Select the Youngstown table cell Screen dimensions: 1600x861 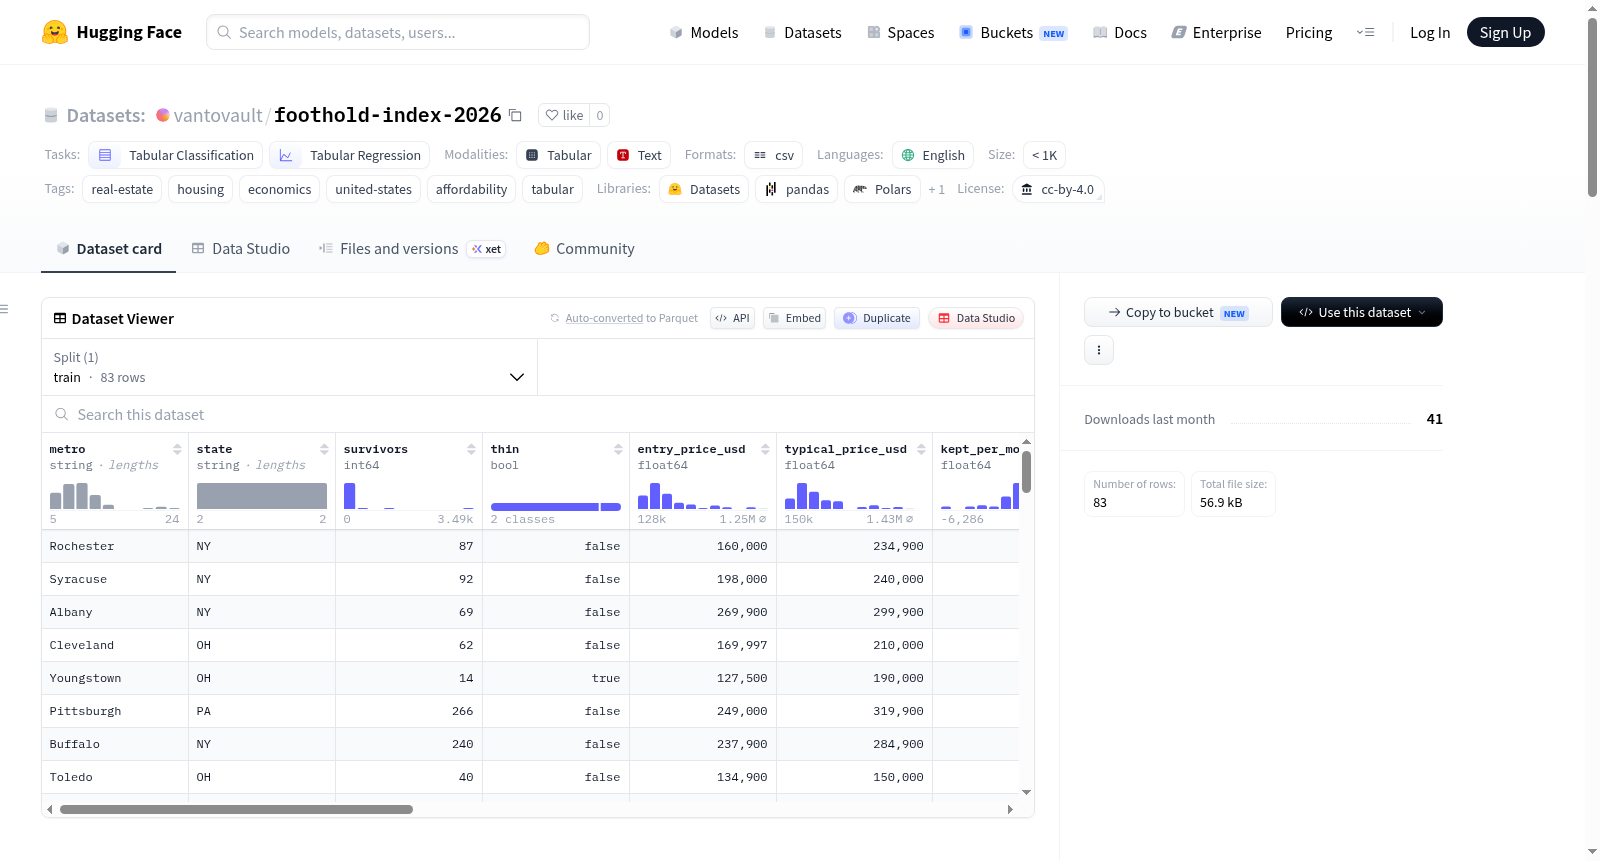[x=115, y=678]
